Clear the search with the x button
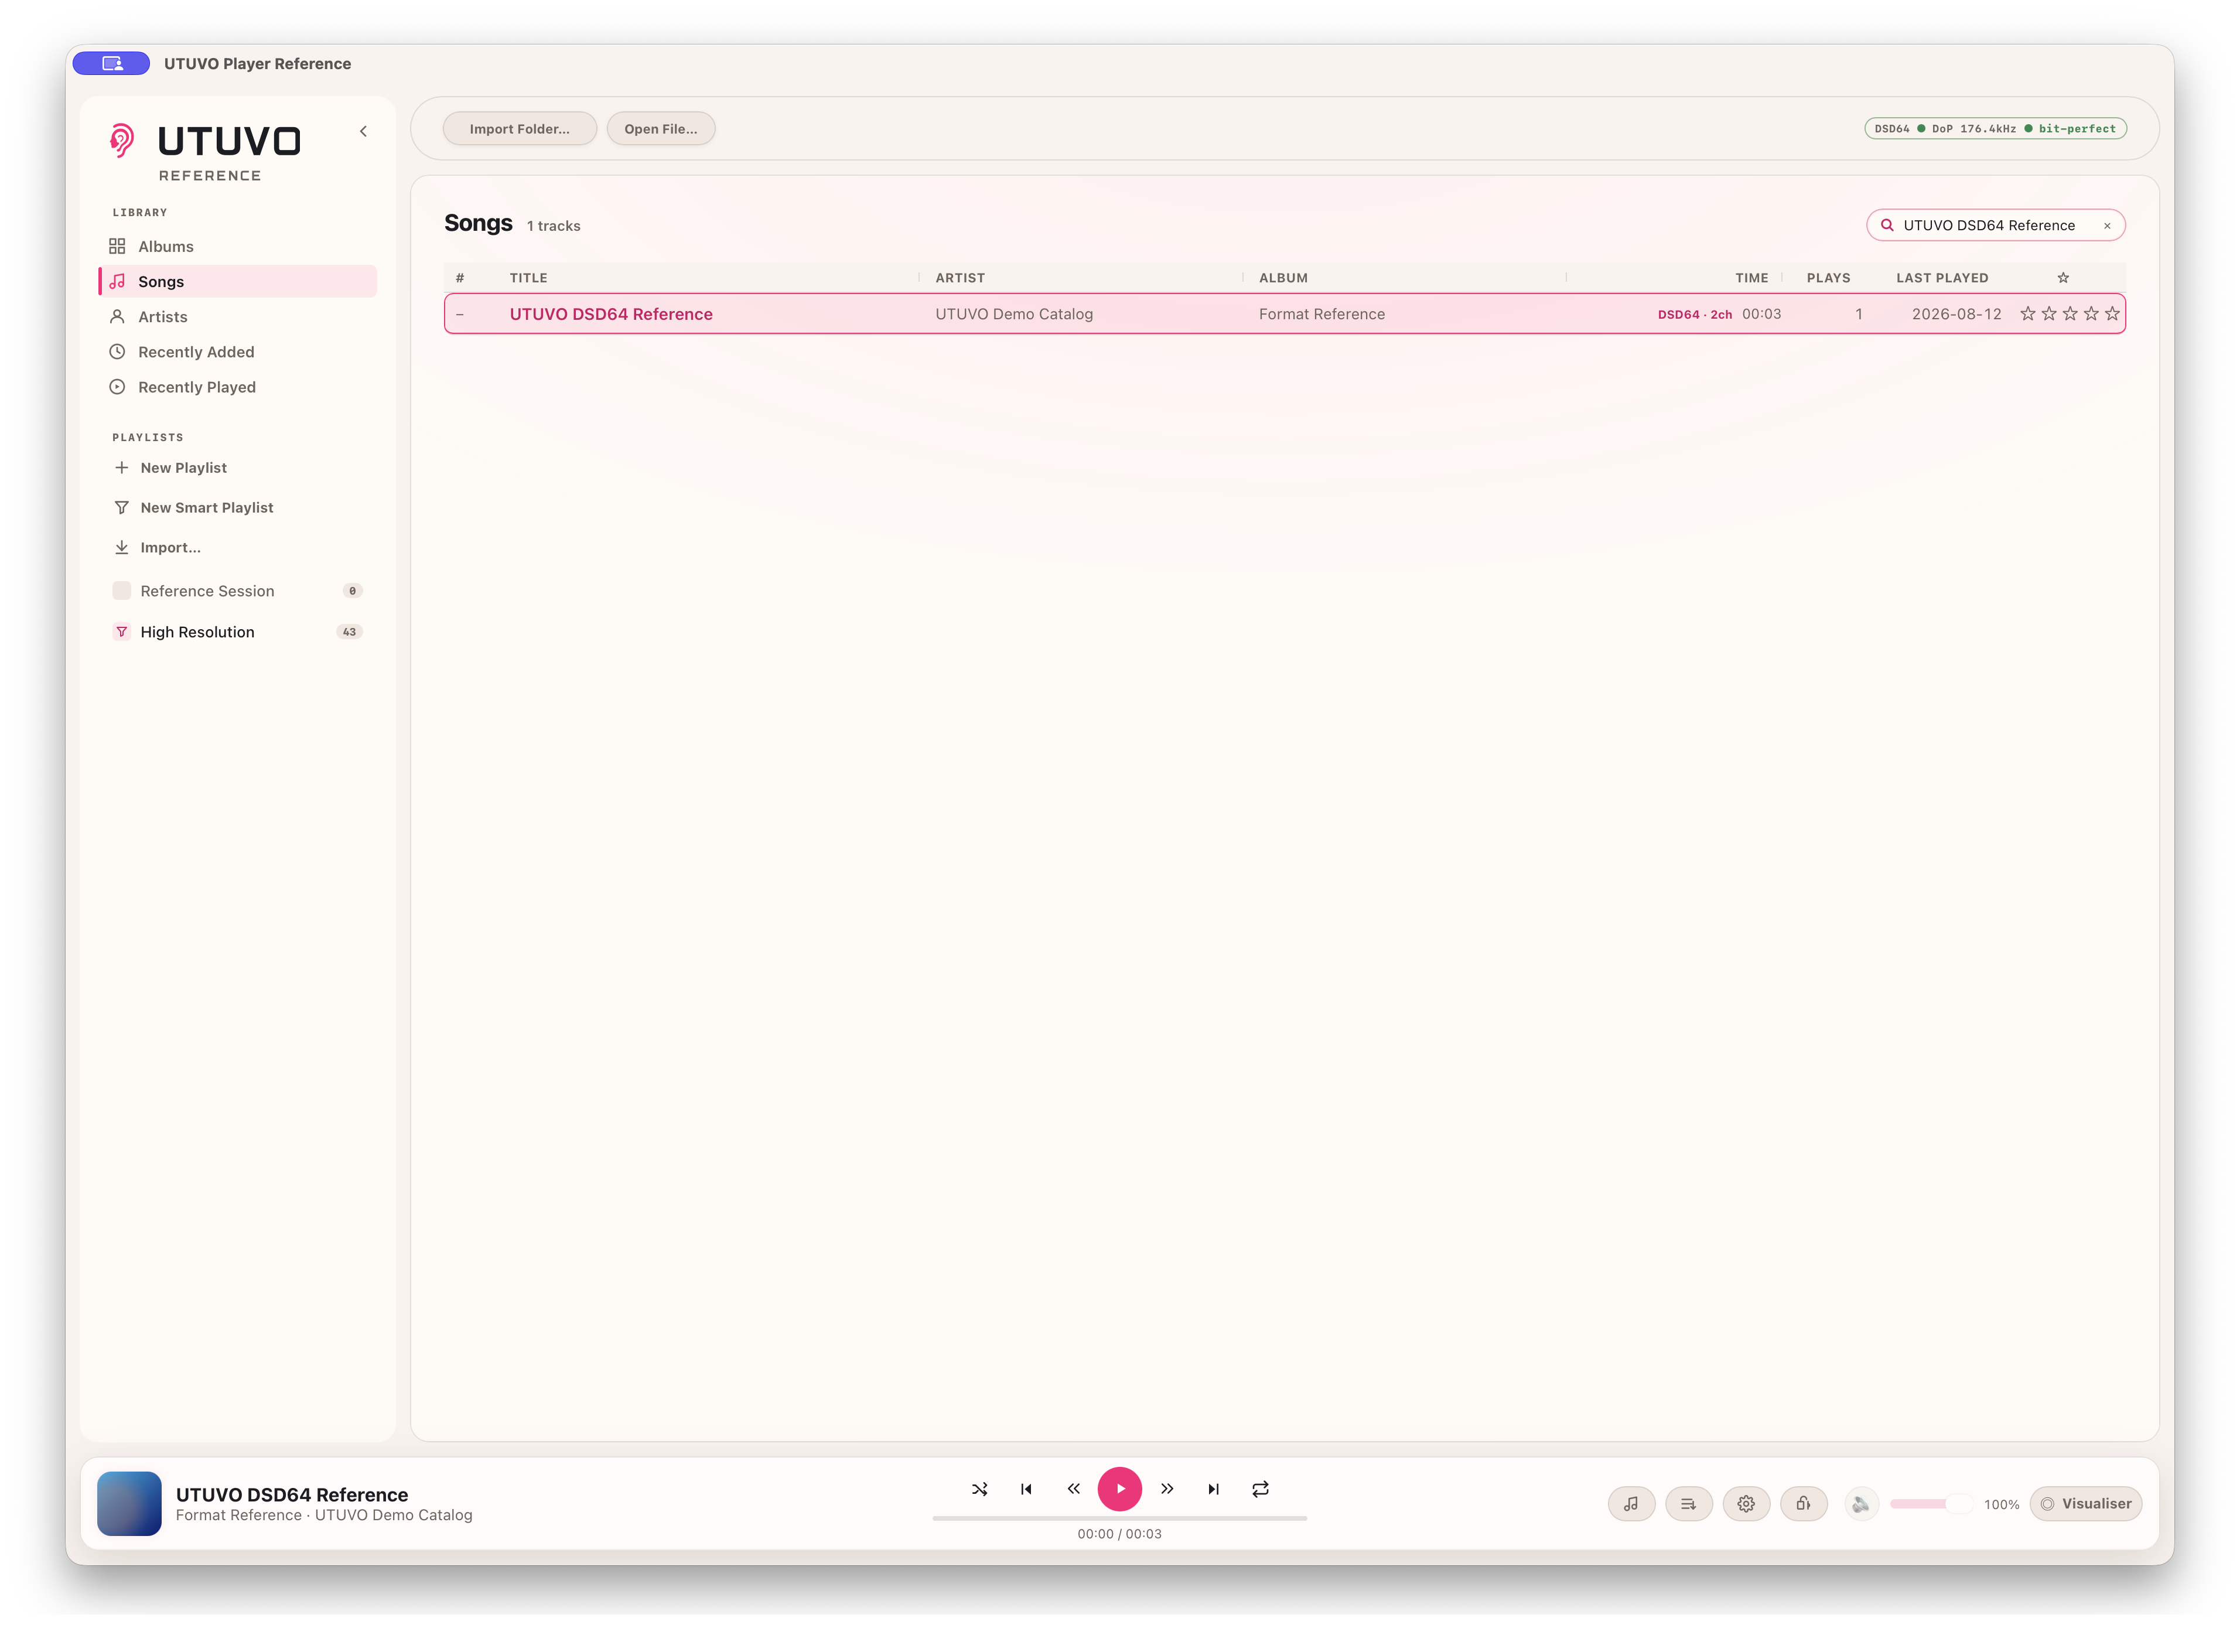2240x1652 pixels. point(2107,226)
